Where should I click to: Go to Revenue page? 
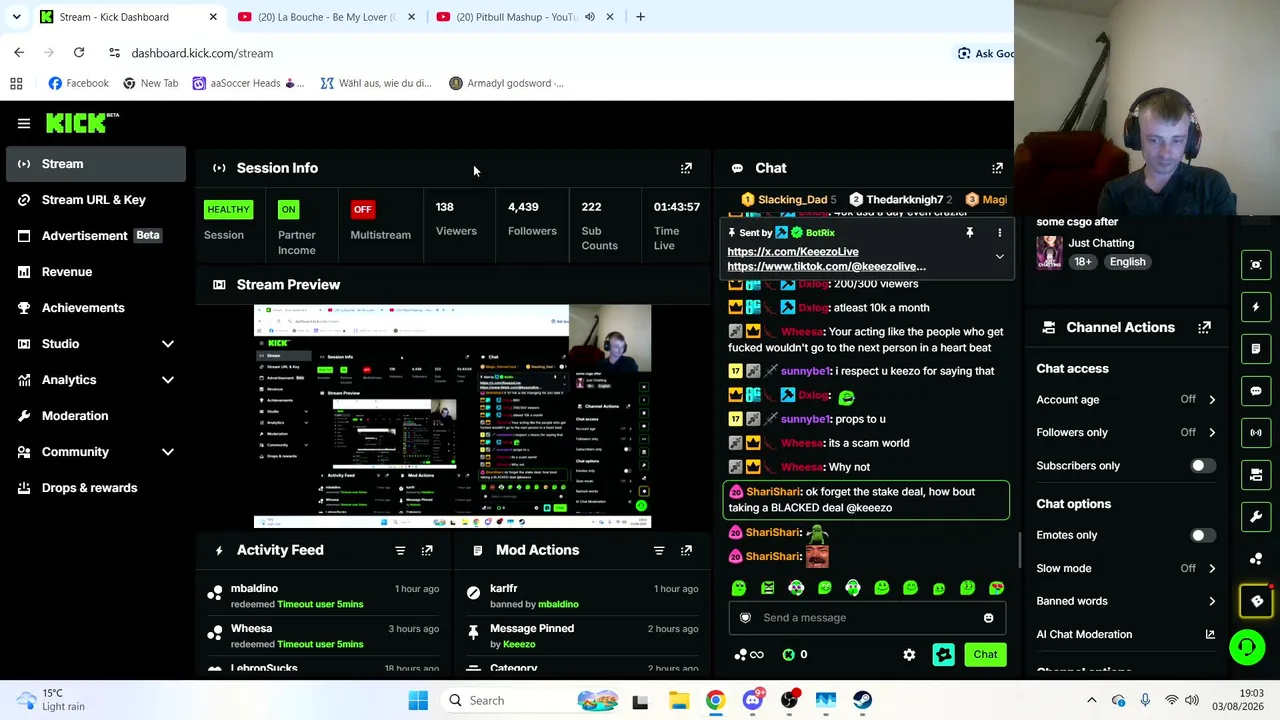click(x=96, y=272)
